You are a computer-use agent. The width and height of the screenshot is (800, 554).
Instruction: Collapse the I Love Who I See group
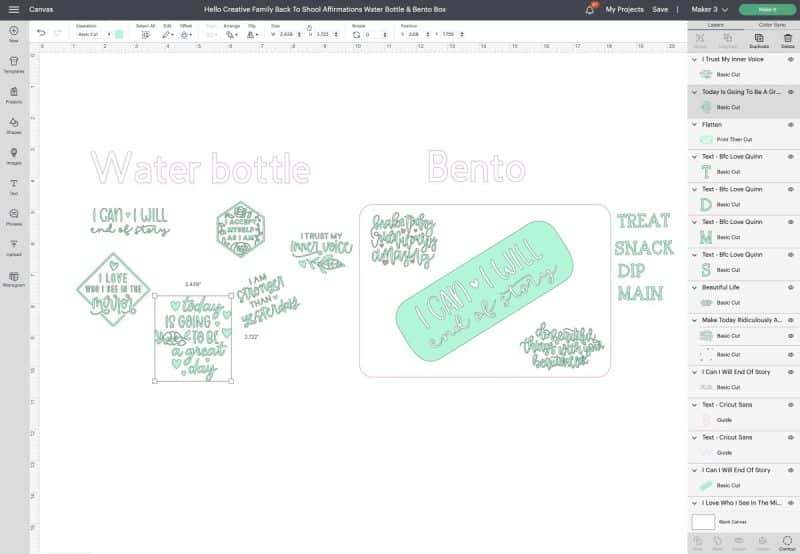(x=694, y=503)
